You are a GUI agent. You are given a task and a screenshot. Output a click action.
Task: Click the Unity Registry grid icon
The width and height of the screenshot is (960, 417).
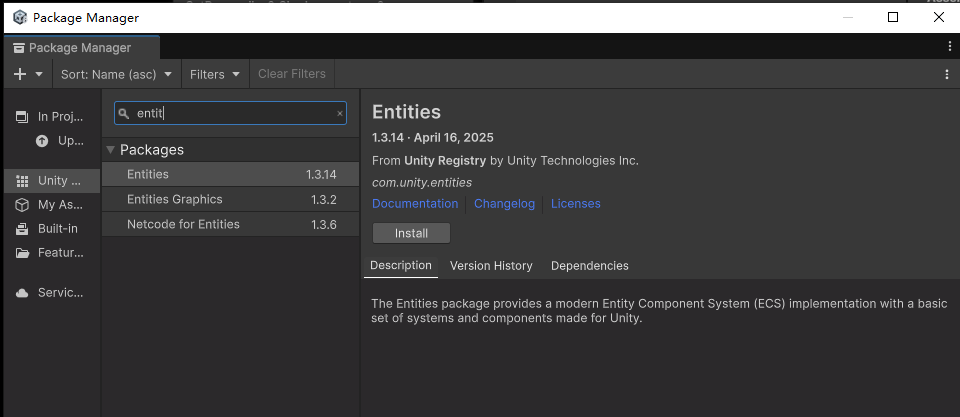coord(22,181)
